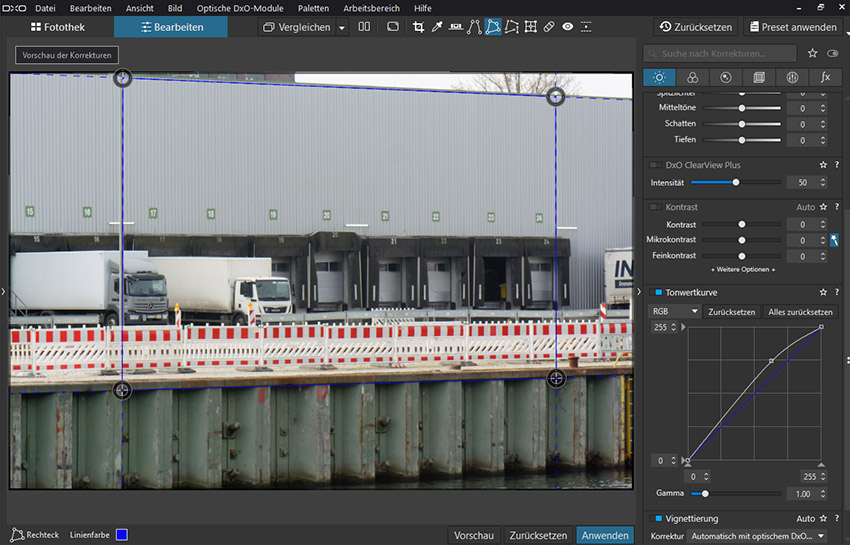Activate the Horizon leveling tool
The width and height of the screenshot is (850, 545).
pos(455,27)
